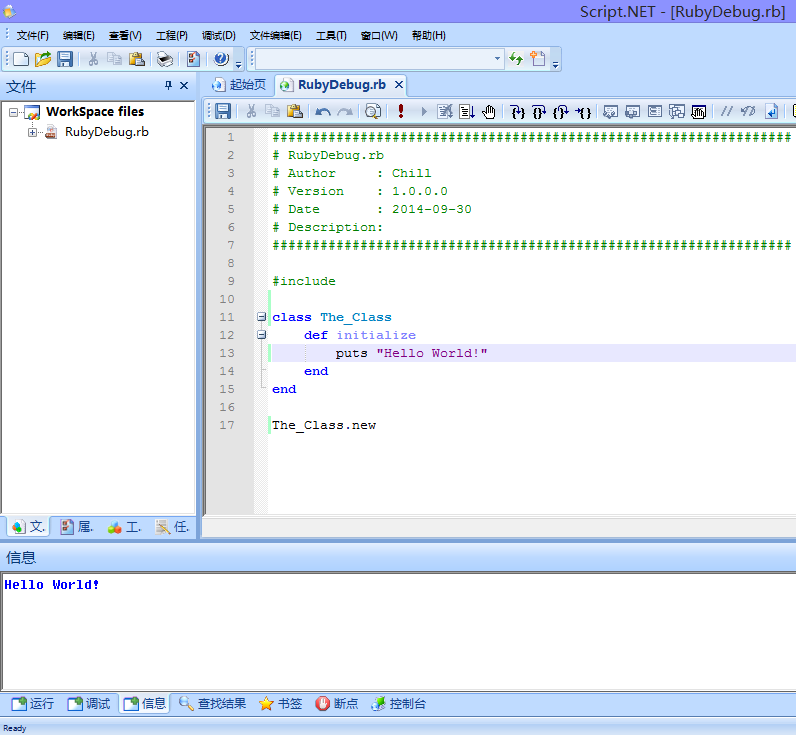Select the 任 tasks panel tab
The height and width of the screenshot is (735, 796).
pyautogui.click(x=172, y=527)
